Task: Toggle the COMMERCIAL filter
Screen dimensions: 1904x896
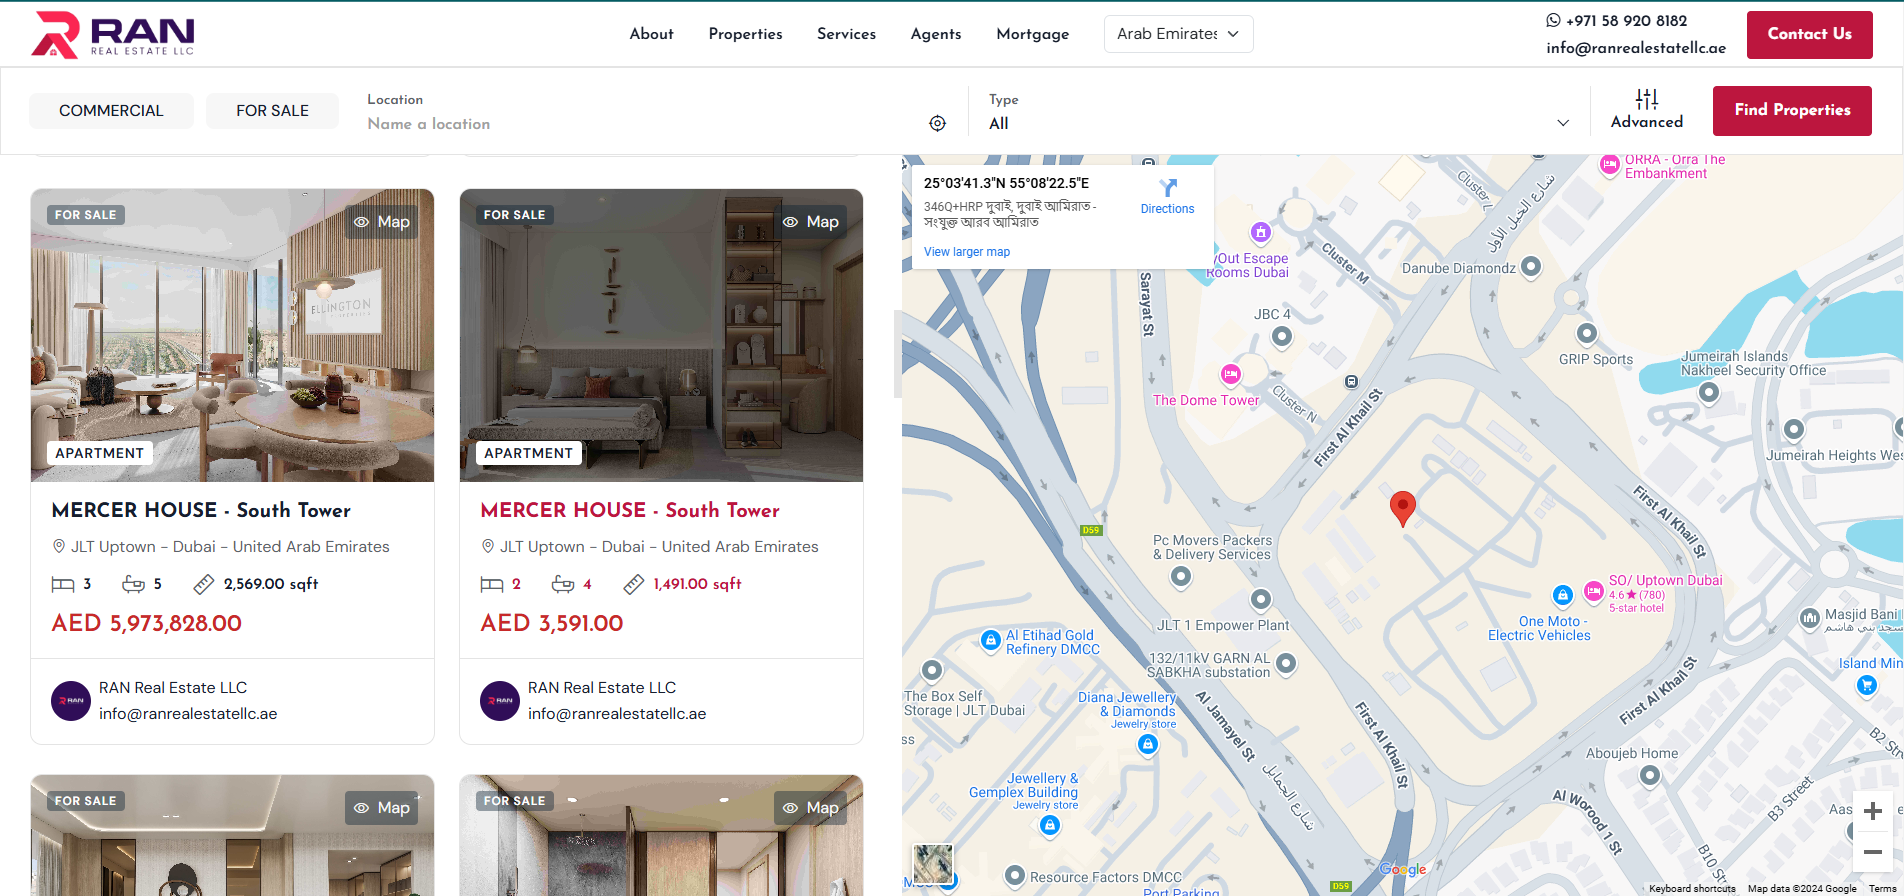Action: pyautogui.click(x=111, y=111)
